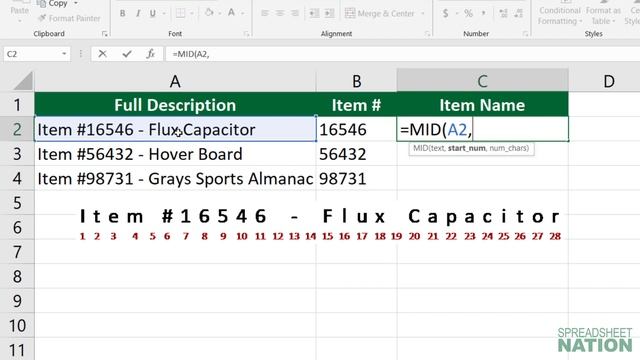Click the Format Painter brush
The image size is (640, 360).
pos(42,18)
